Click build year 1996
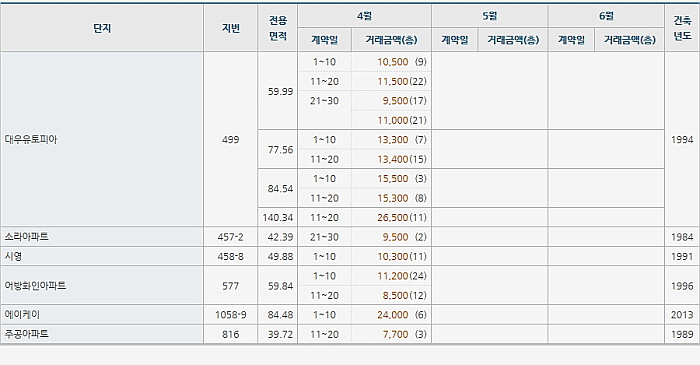Viewport: 700px width, 365px height. [682, 286]
